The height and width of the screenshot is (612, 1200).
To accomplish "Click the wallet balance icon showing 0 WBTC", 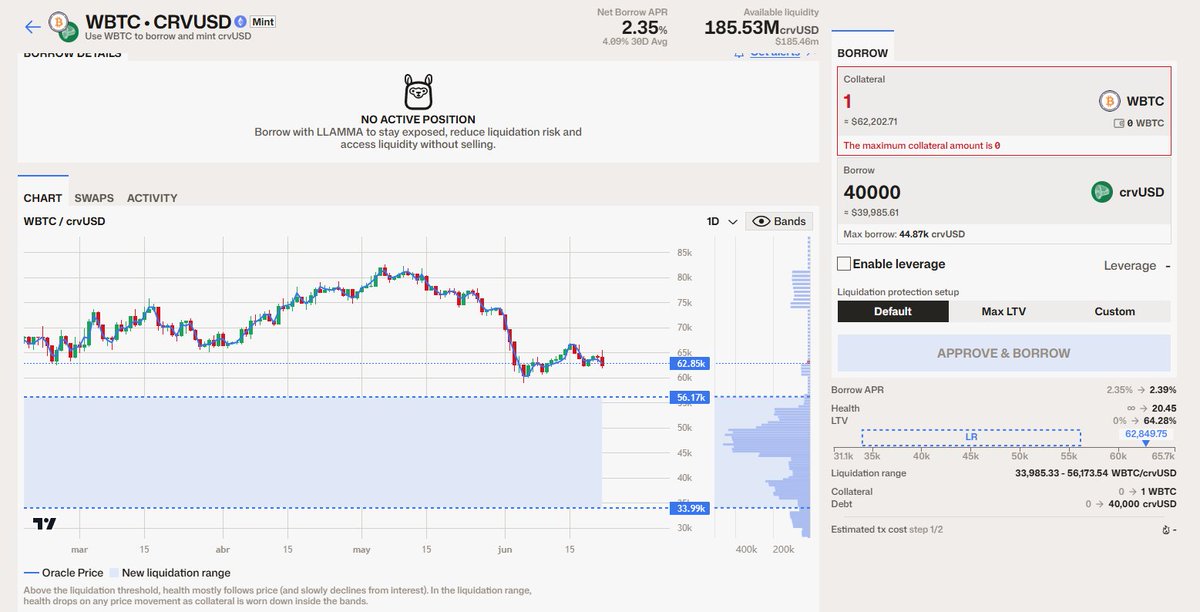I will point(1120,124).
